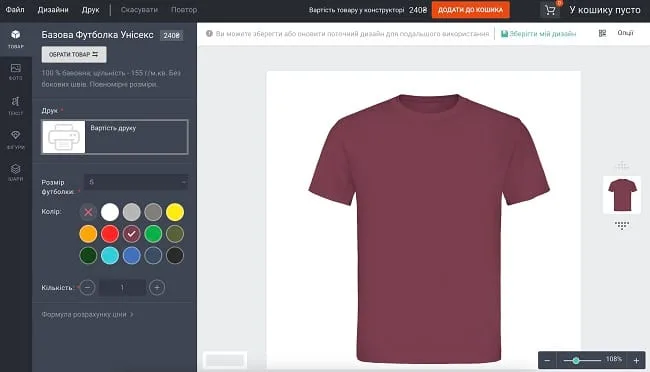Click the t-shirt on the canvas
Viewport: 650px width, 372px height.
click(x=429, y=228)
